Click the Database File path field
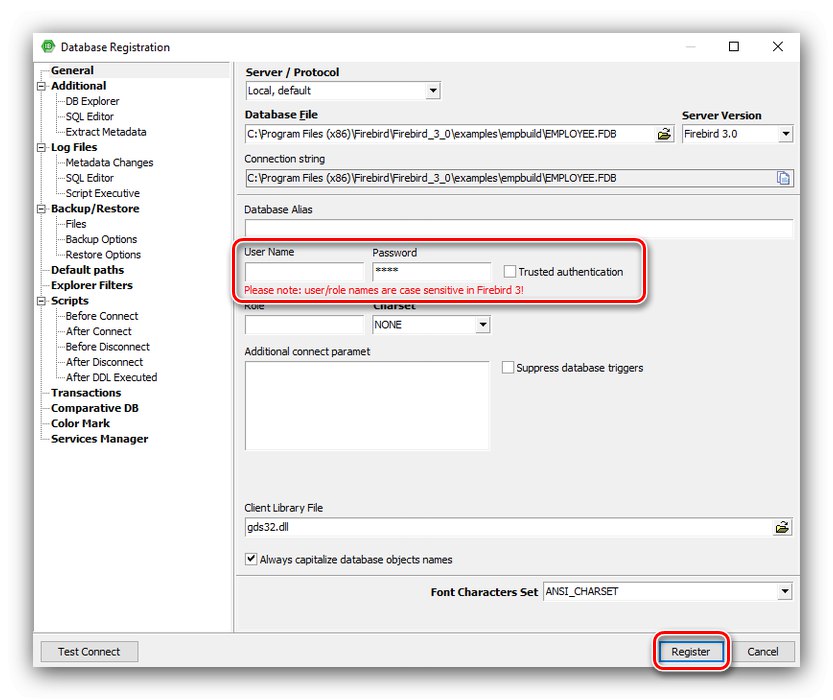833x700 pixels. pos(449,134)
